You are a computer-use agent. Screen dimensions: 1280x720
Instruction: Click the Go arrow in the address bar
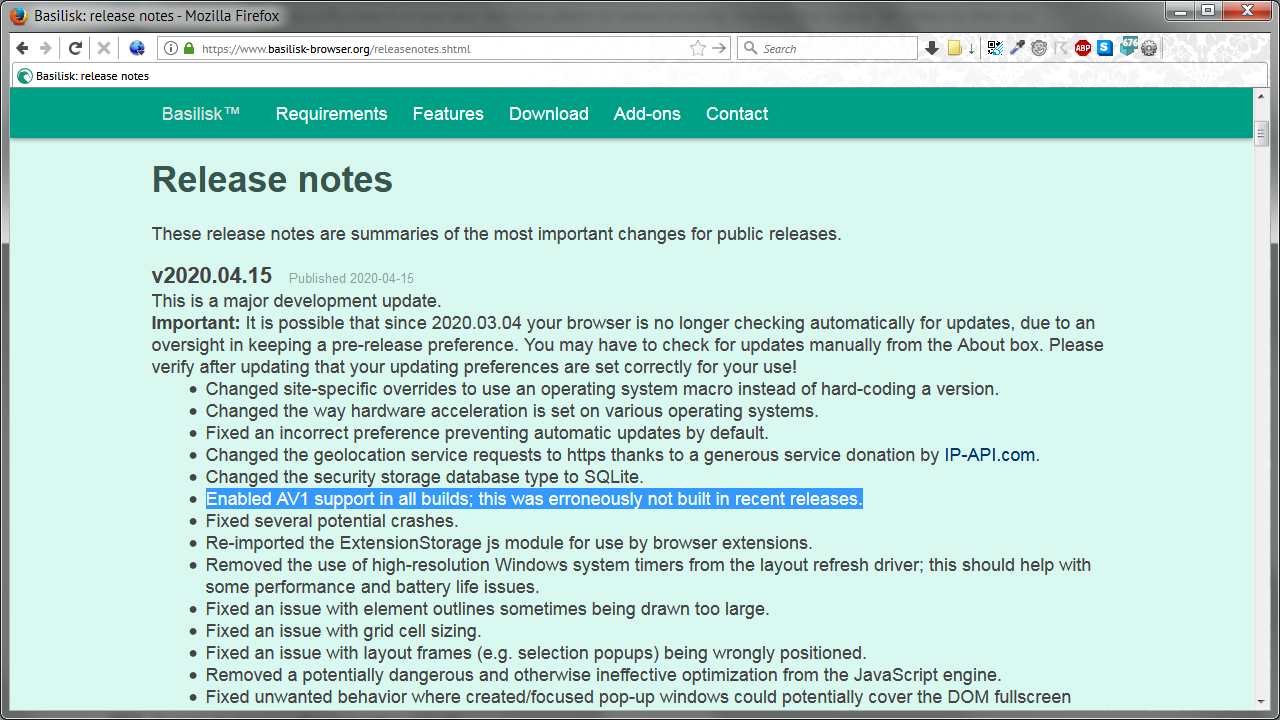[x=719, y=48]
